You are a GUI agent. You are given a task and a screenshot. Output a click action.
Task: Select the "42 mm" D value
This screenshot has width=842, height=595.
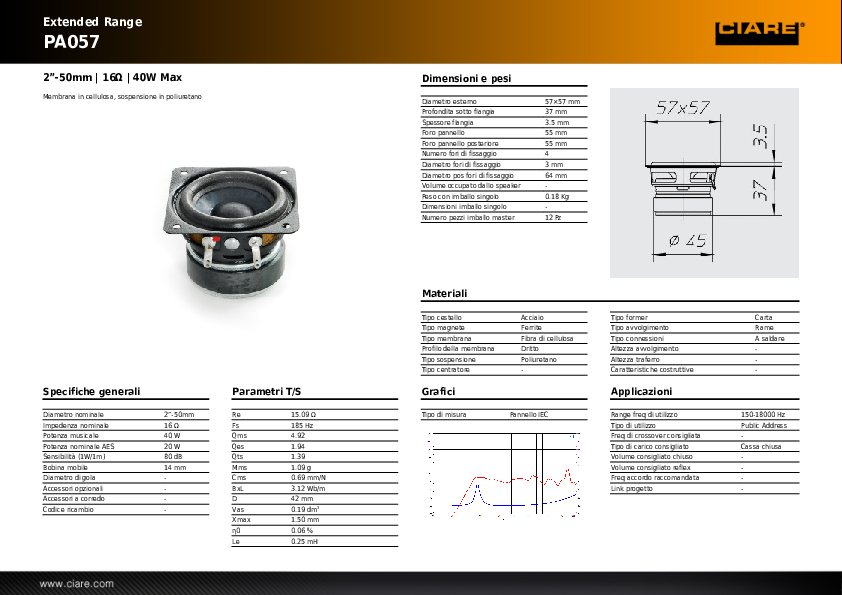point(302,498)
